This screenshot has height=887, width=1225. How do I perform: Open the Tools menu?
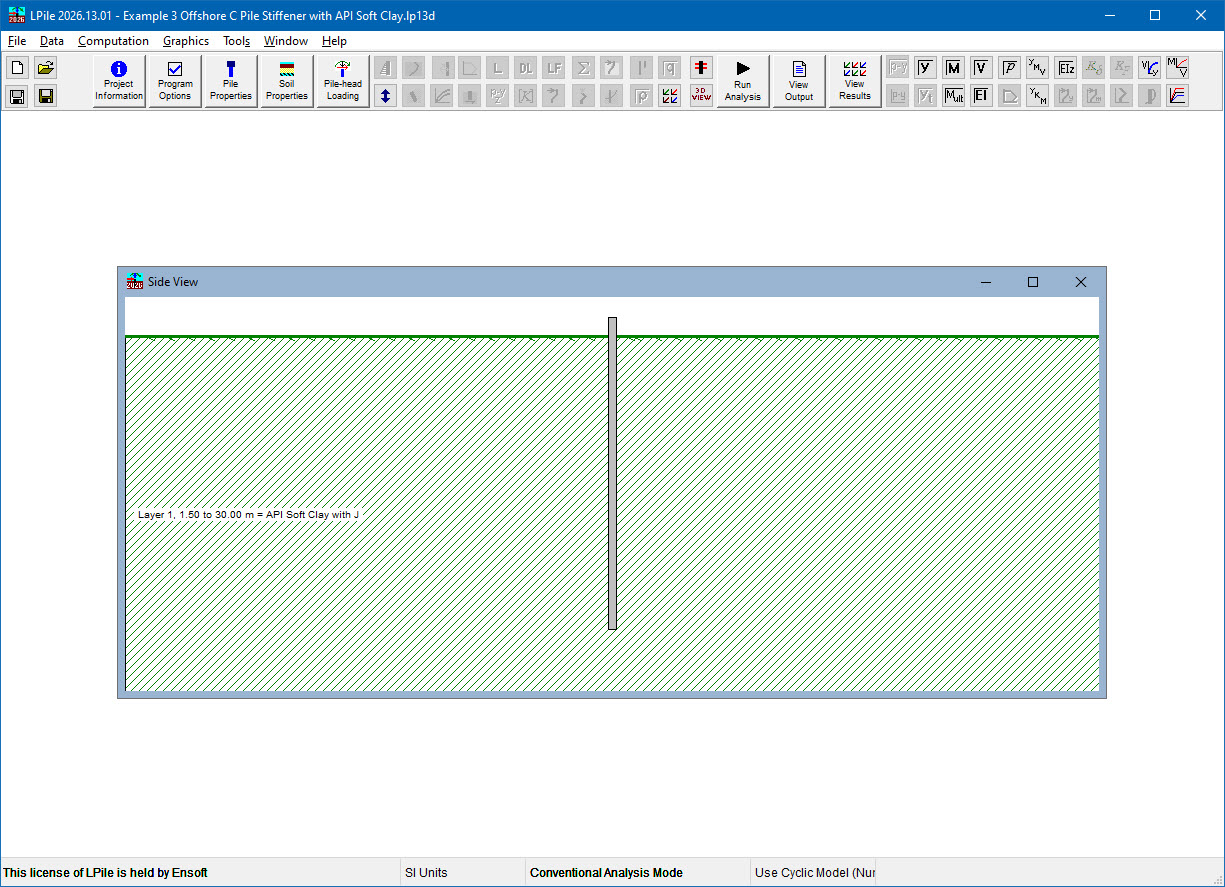coord(237,41)
